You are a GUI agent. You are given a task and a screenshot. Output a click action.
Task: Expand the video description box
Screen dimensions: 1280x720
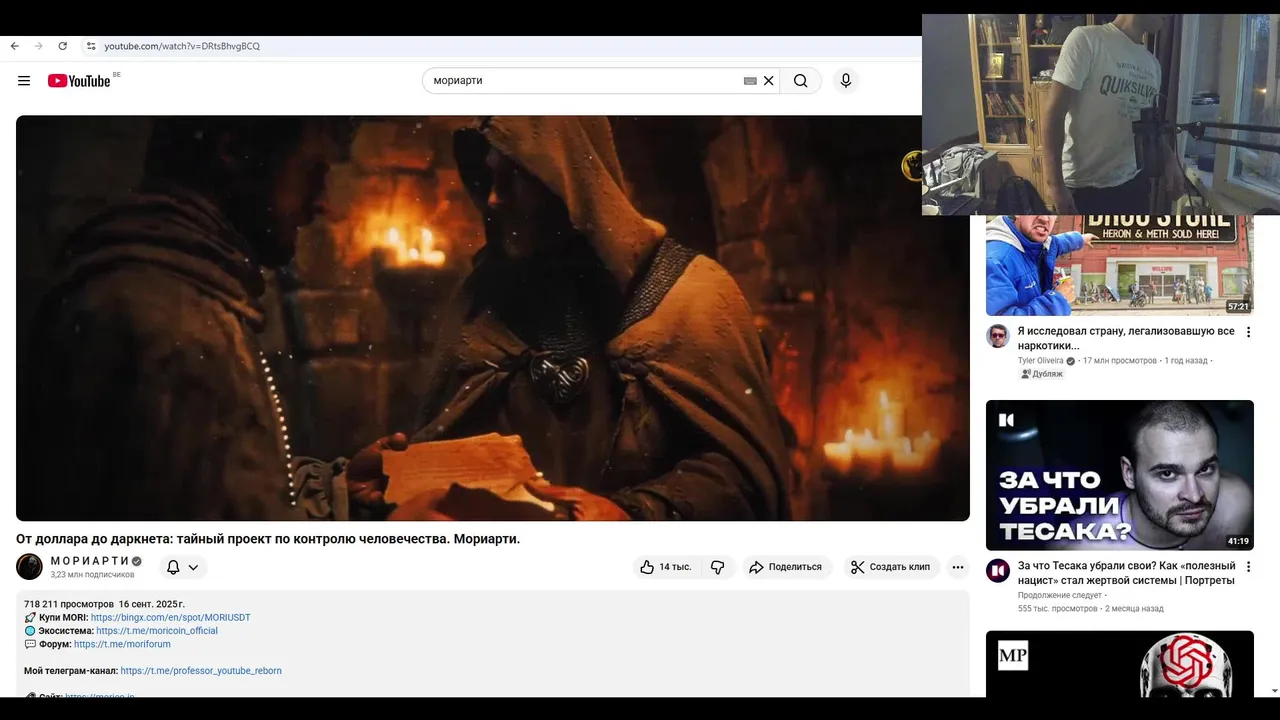493,644
